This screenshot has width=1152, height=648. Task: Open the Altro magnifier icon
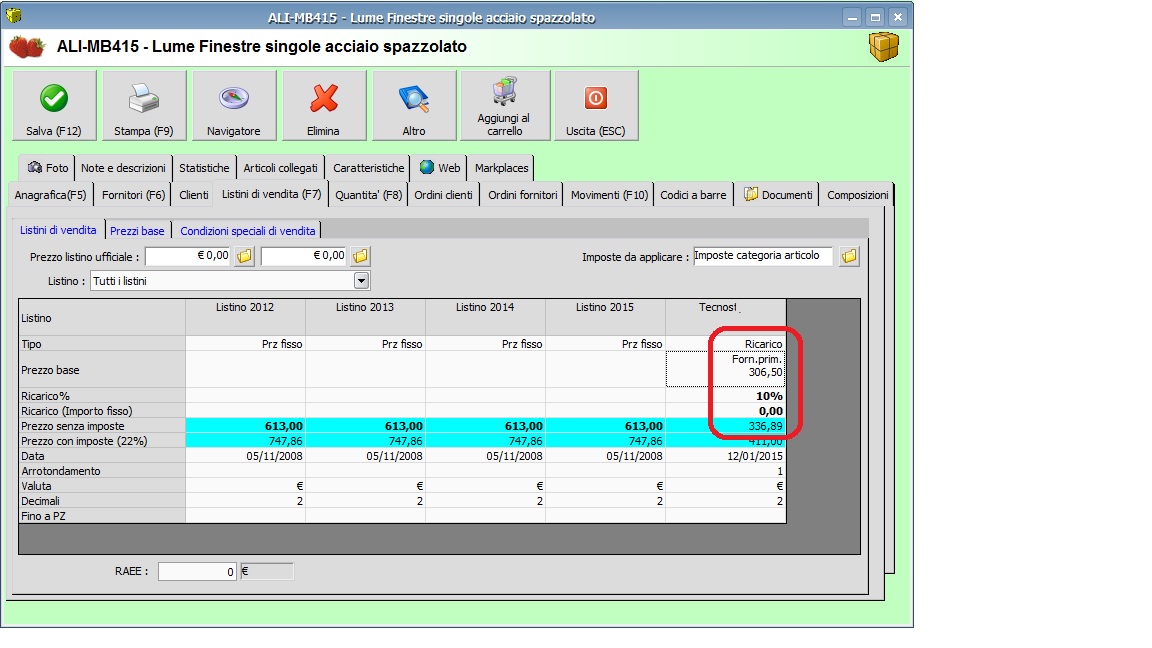click(x=413, y=98)
